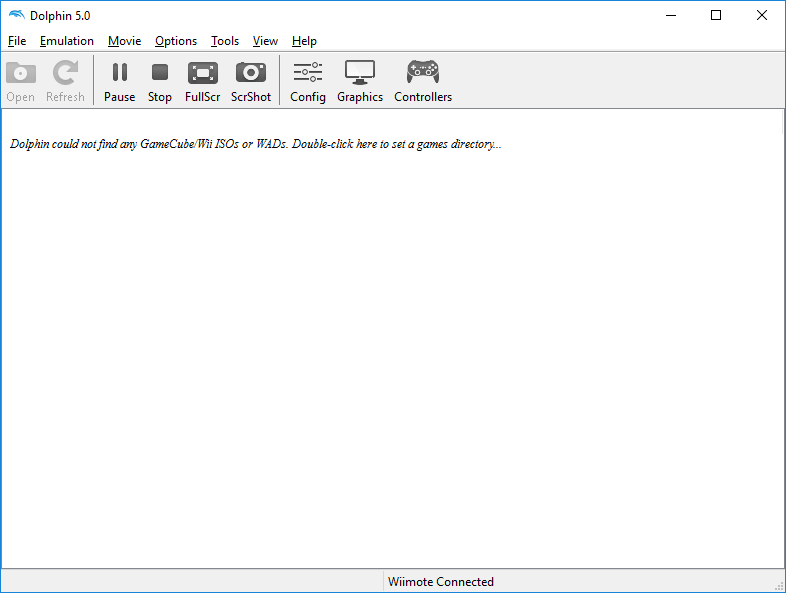Open the File menu
This screenshot has height=593, width=786.
point(17,41)
